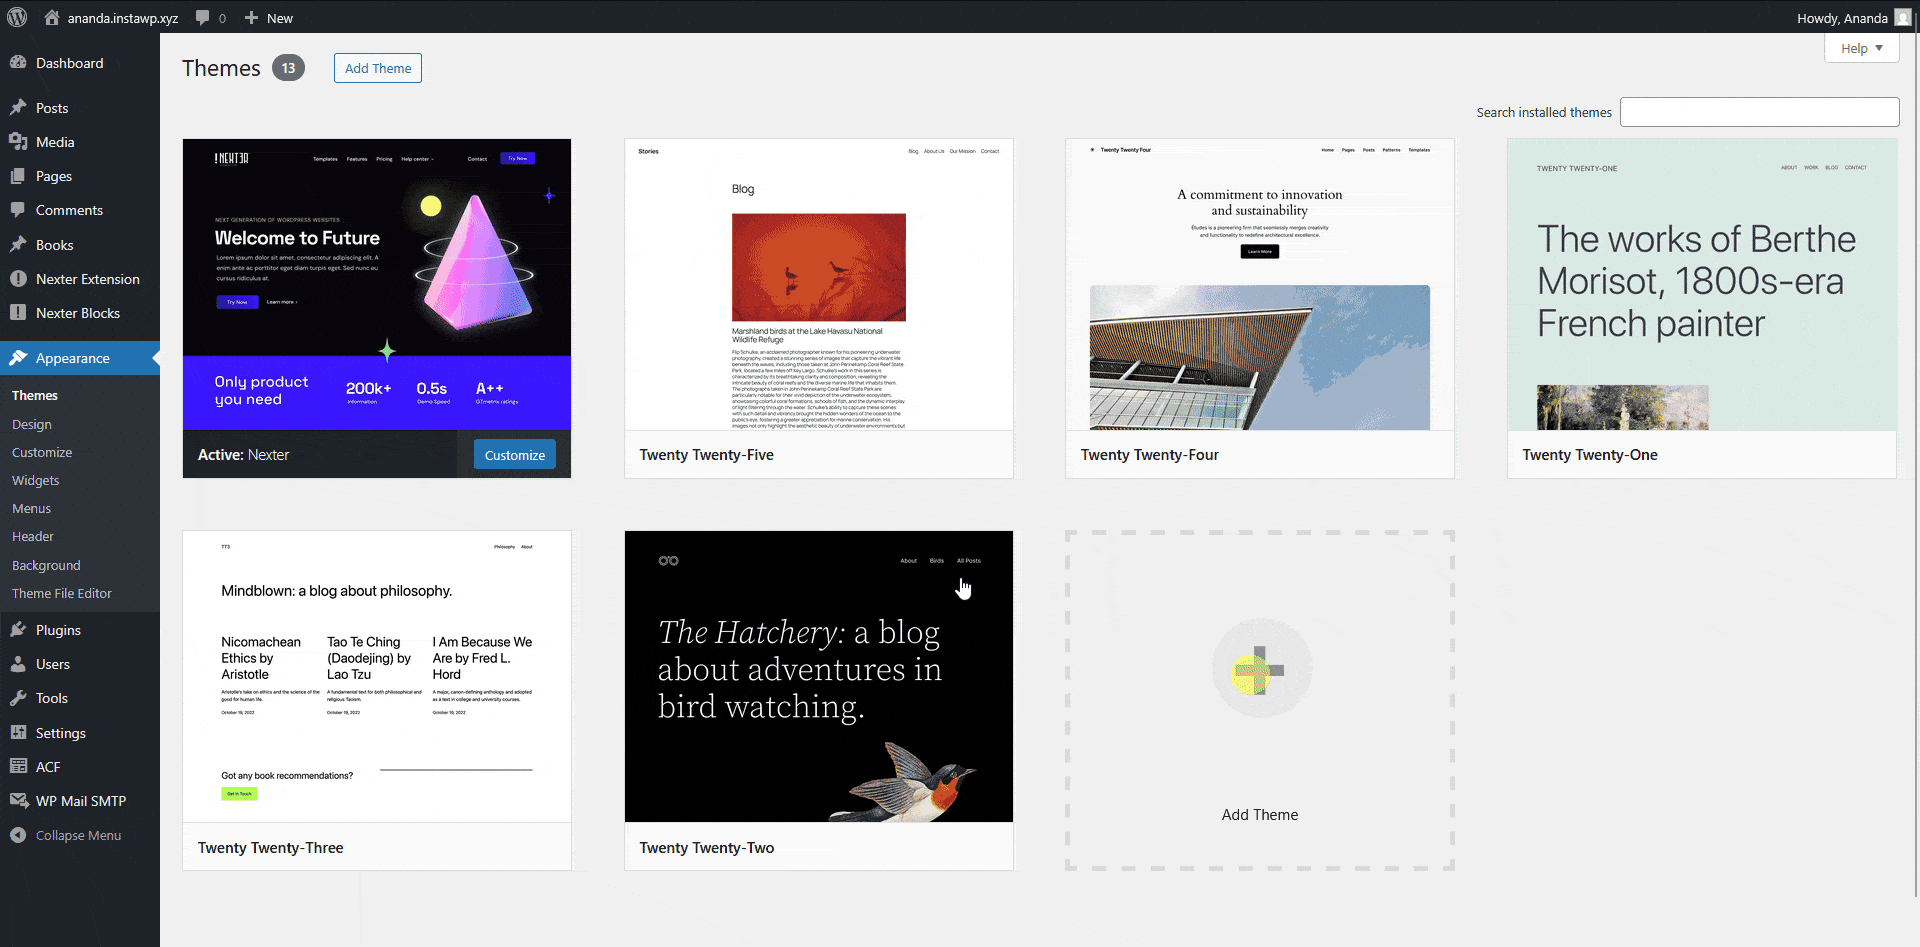Viewport: 1920px width, 947px height.
Task: Expand the Help dropdown tab
Action: coord(1861,48)
